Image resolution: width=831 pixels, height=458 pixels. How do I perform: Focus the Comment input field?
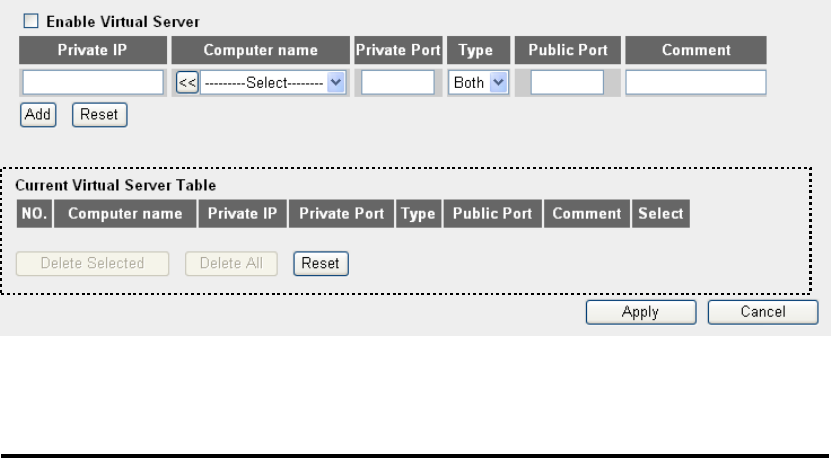(x=696, y=83)
